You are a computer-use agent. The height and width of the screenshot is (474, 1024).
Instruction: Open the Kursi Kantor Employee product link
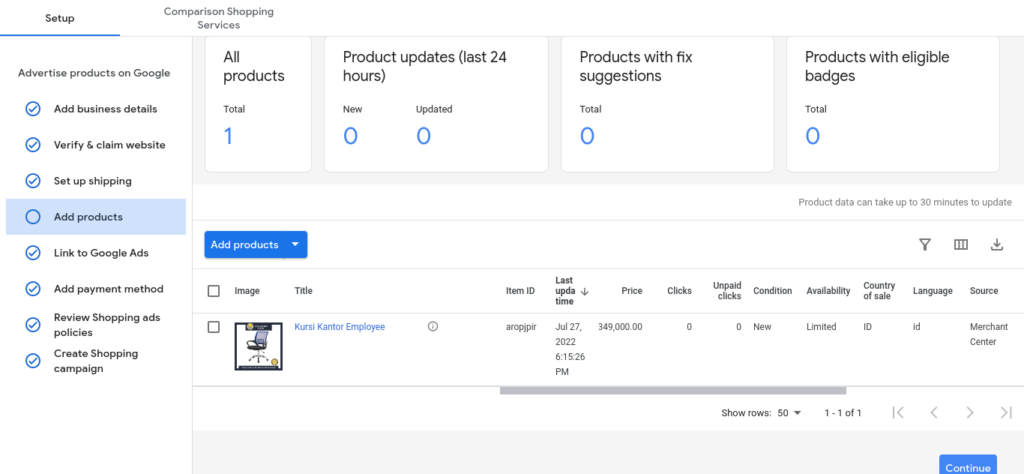[x=340, y=326]
